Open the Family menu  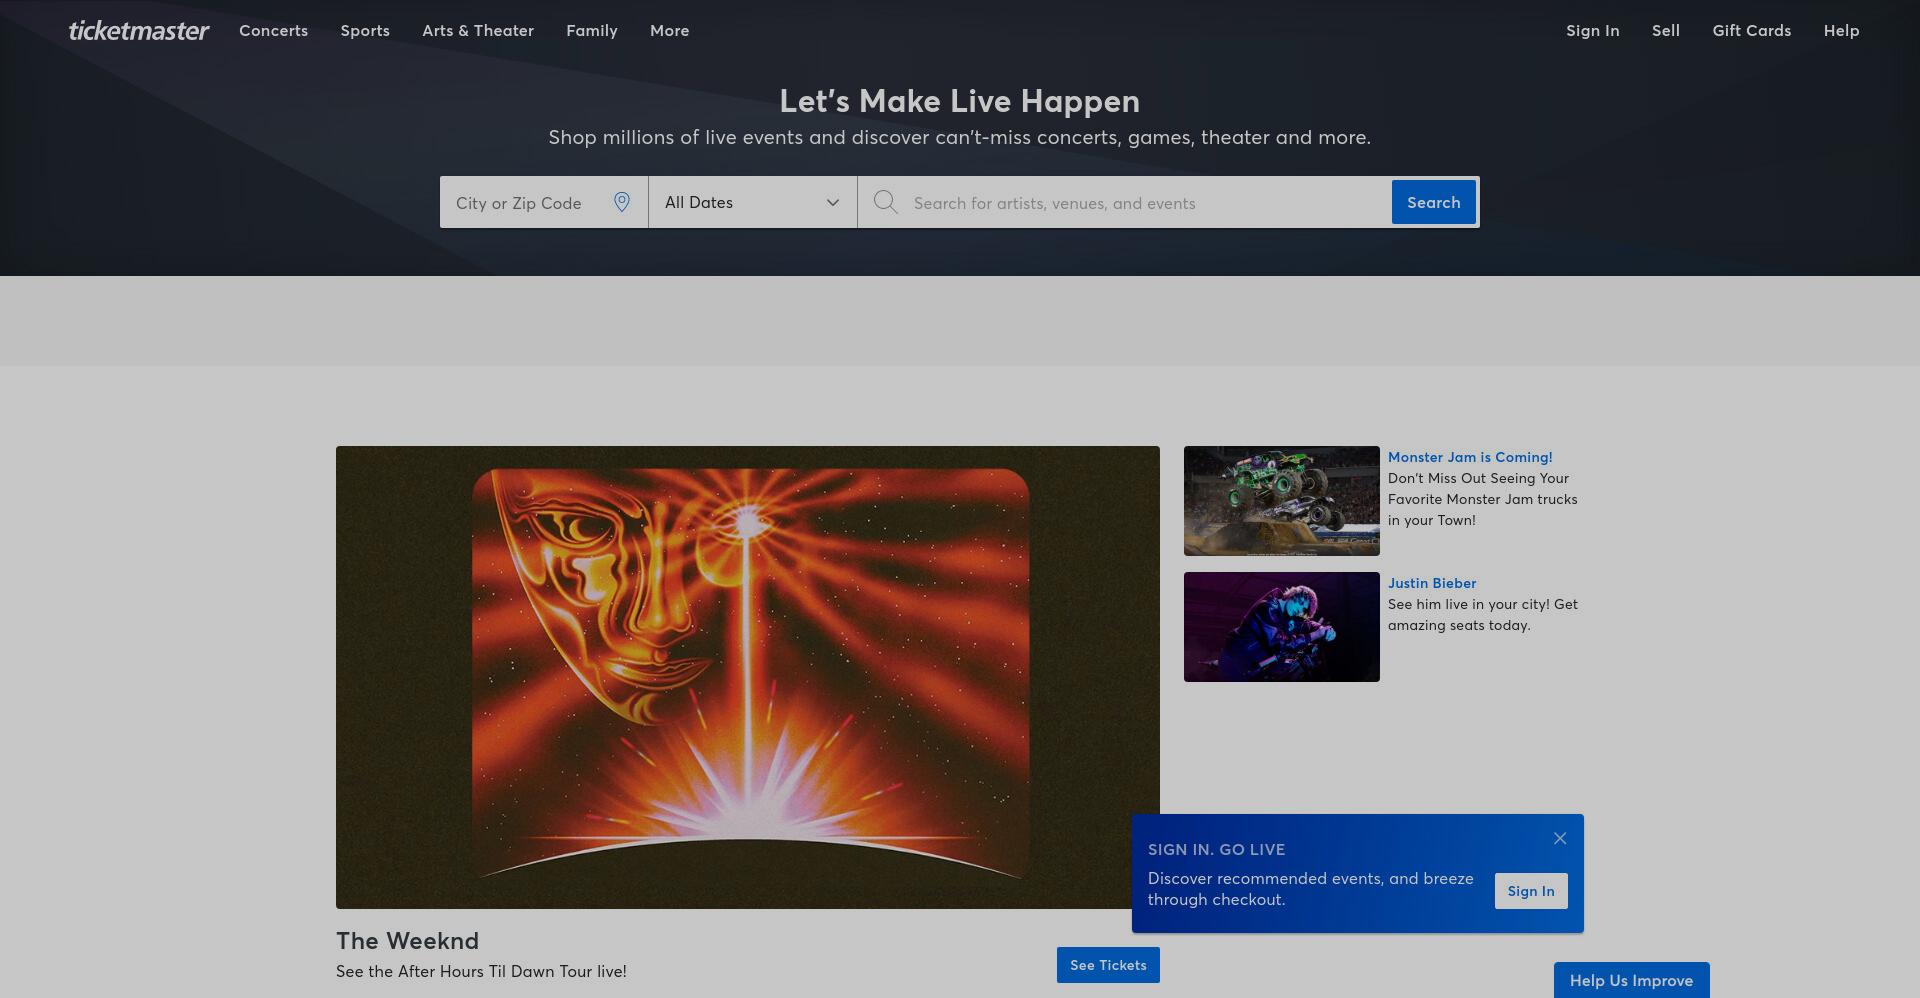[x=592, y=31]
